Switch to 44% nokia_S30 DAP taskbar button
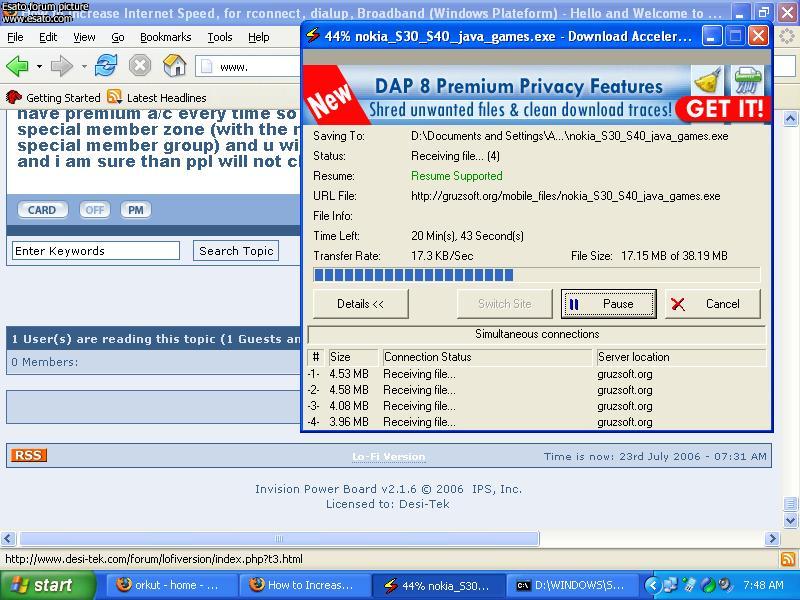This screenshot has width=800, height=600. (439, 585)
